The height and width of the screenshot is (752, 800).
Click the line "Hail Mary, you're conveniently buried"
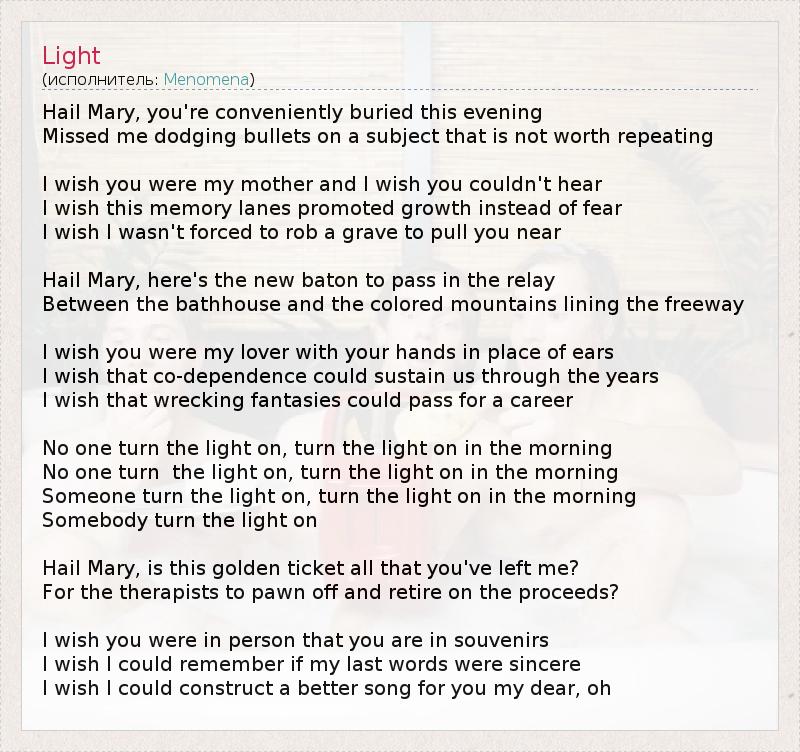292,112
